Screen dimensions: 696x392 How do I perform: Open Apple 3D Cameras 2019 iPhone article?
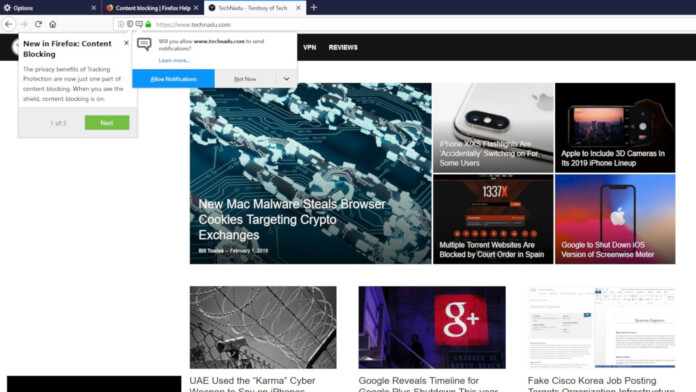tap(615, 127)
